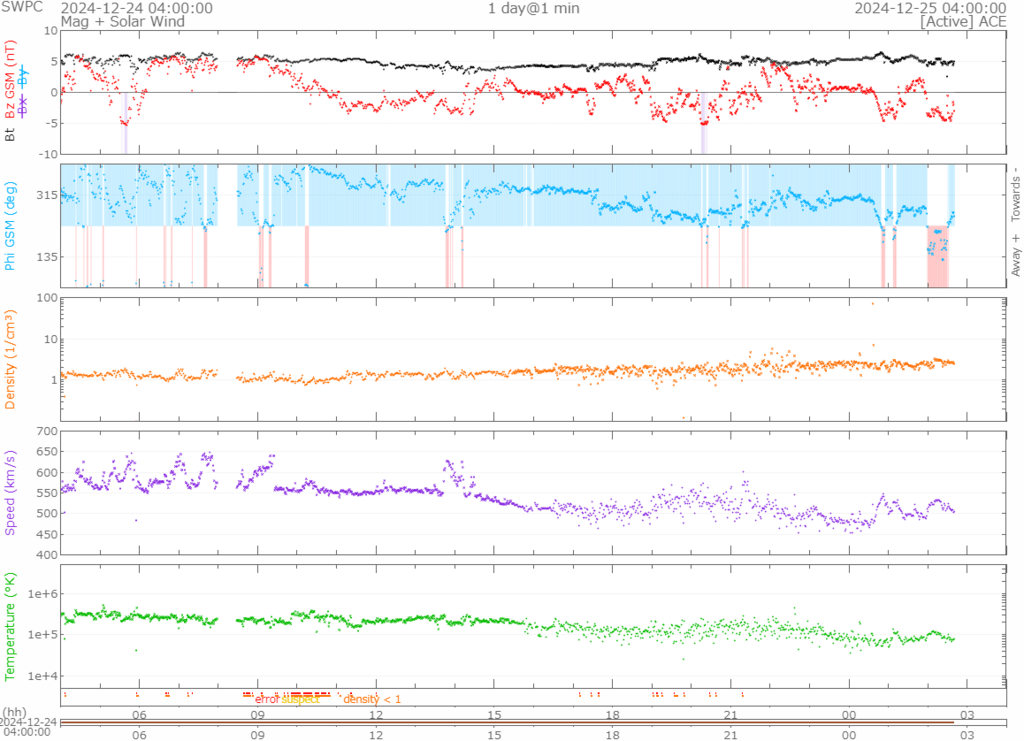Click the red 'error' flag legend
The height and width of the screenshot is (741, 1024).
(x=267, y=699)
